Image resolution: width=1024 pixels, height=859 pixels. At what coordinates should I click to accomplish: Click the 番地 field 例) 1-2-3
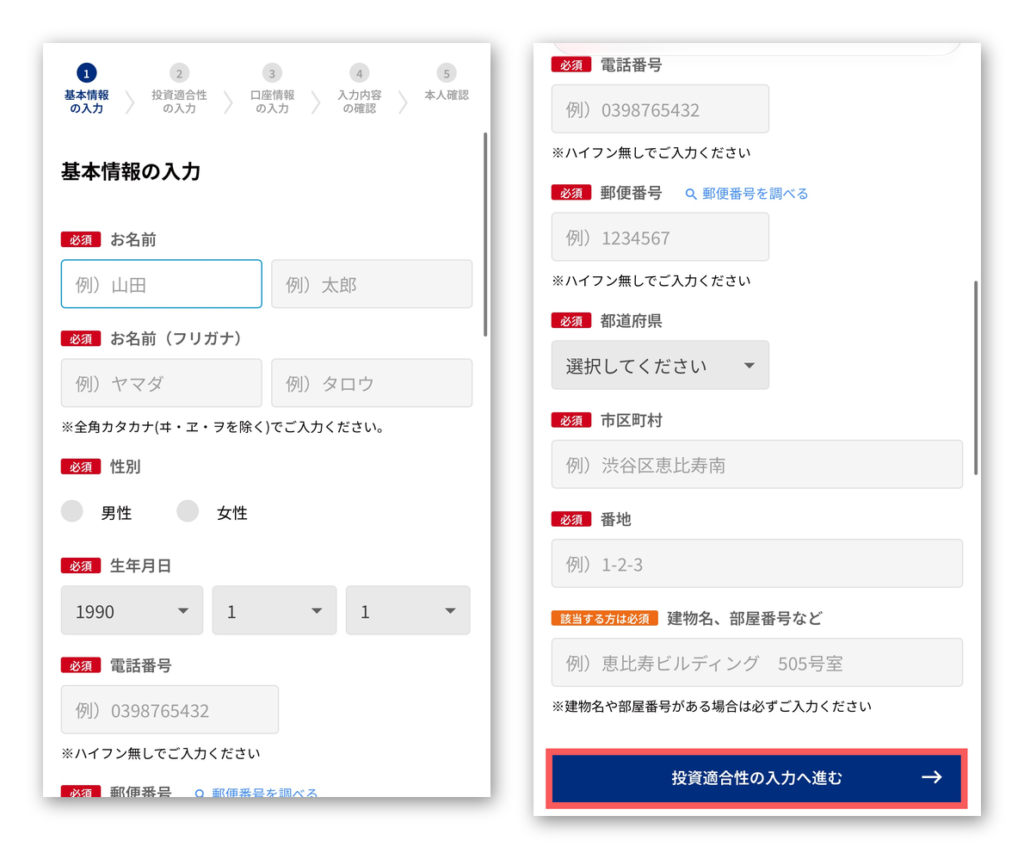pyautogui.click(x=757, y=564)
